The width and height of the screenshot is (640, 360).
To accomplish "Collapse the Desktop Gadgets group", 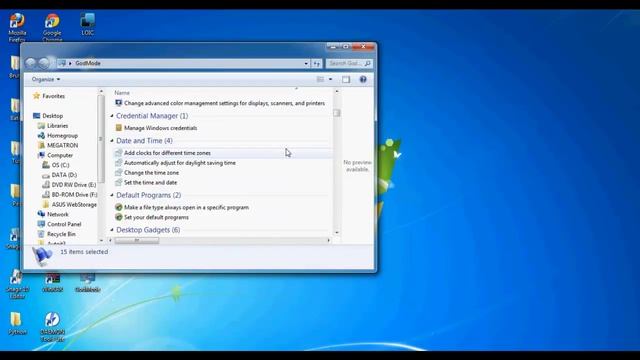I will [112, 230].
